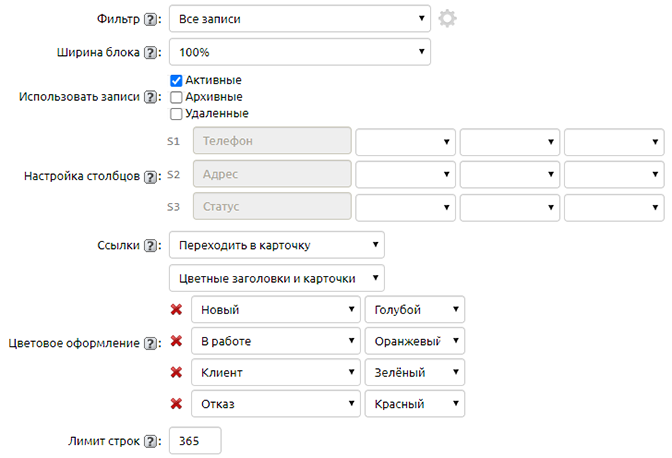Open help icon for Ширина блока

(150, 53)
